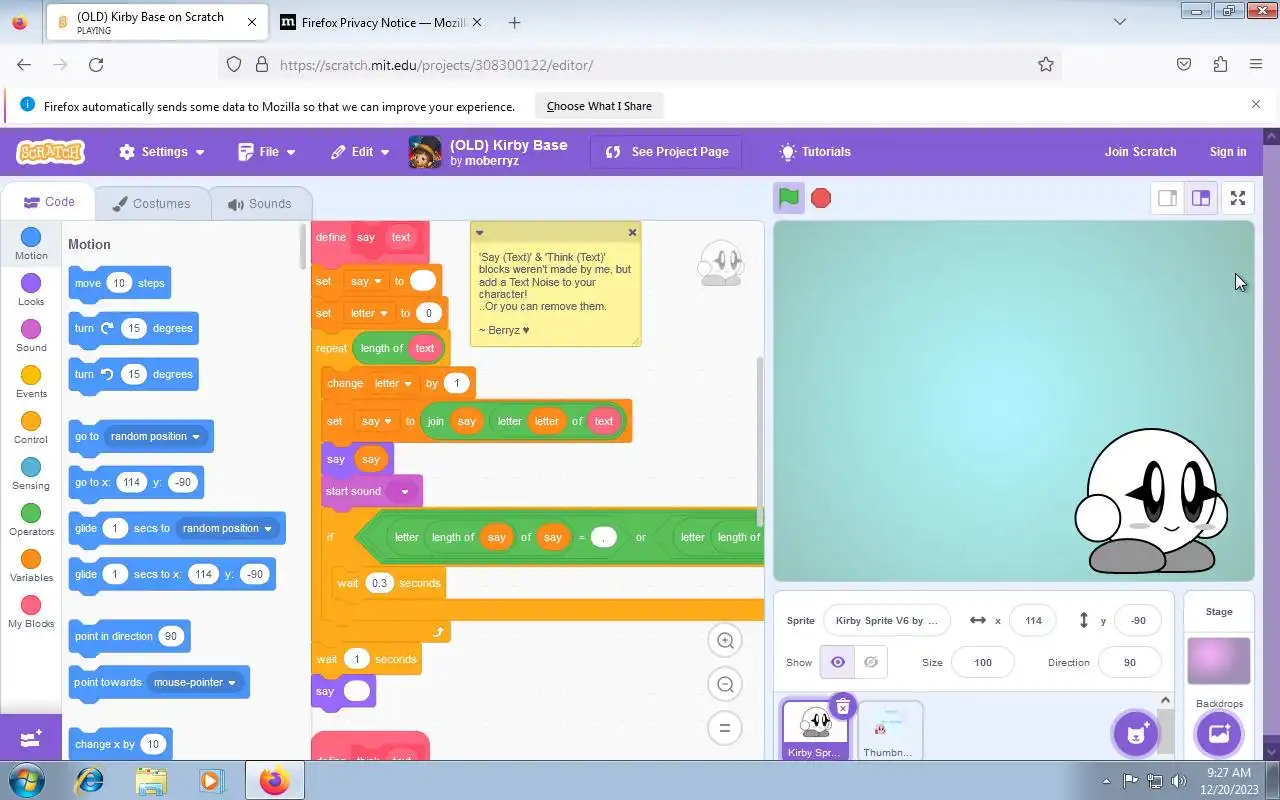Screen dimensions: 1280x800
Task: Select the My Blocks category
Action: pyautogui.click(x=31, y=612)
